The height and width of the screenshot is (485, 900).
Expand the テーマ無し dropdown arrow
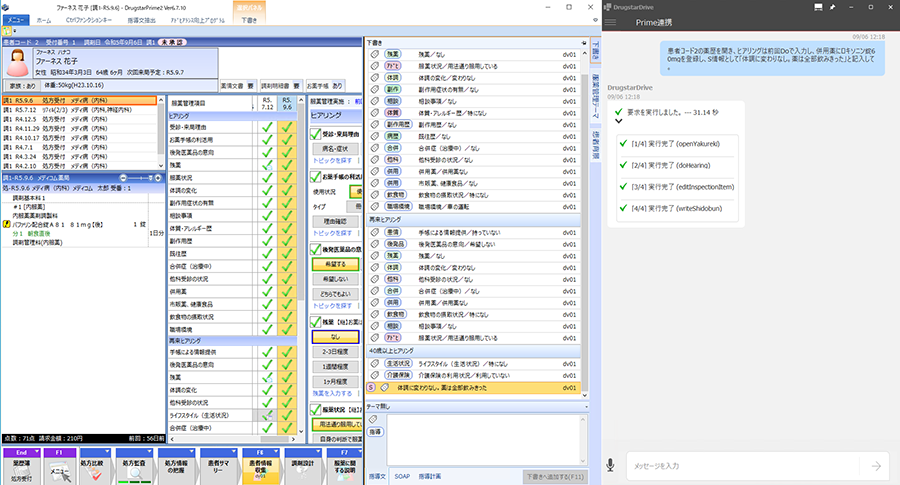tap(586, 406)
